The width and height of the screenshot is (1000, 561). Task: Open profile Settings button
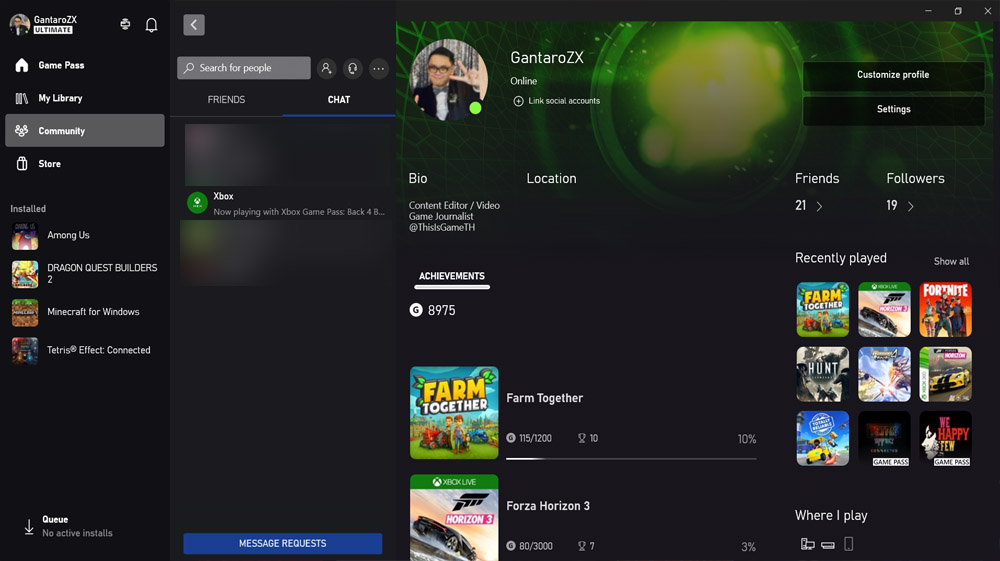(x=893, y=110)
